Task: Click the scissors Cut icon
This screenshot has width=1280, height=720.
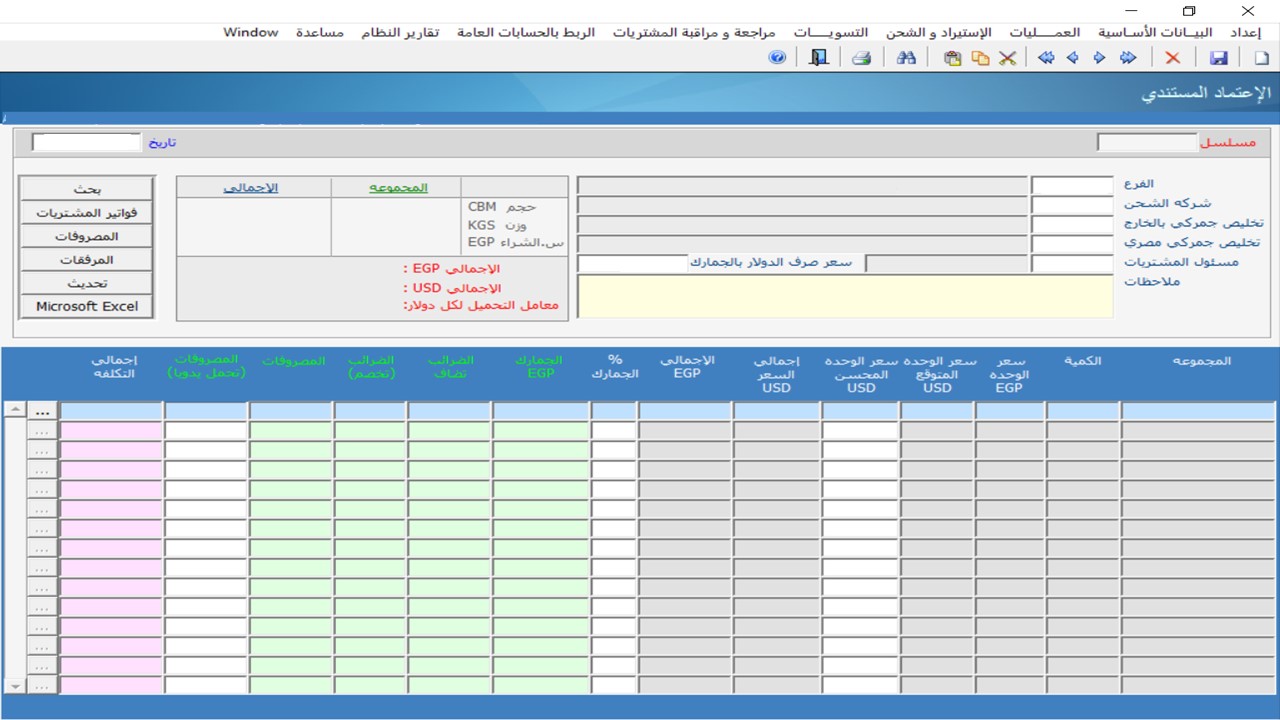Action: 1007,58
